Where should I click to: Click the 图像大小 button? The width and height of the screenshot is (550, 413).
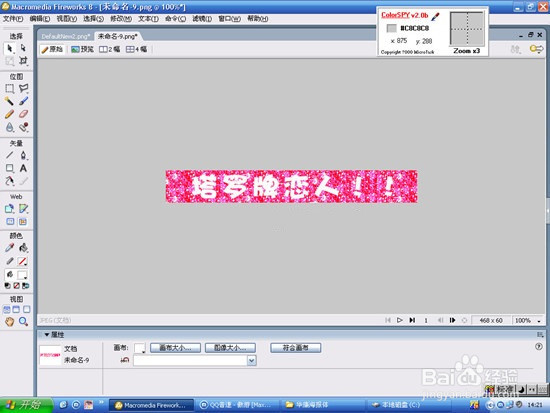click(x=230, y=348)
